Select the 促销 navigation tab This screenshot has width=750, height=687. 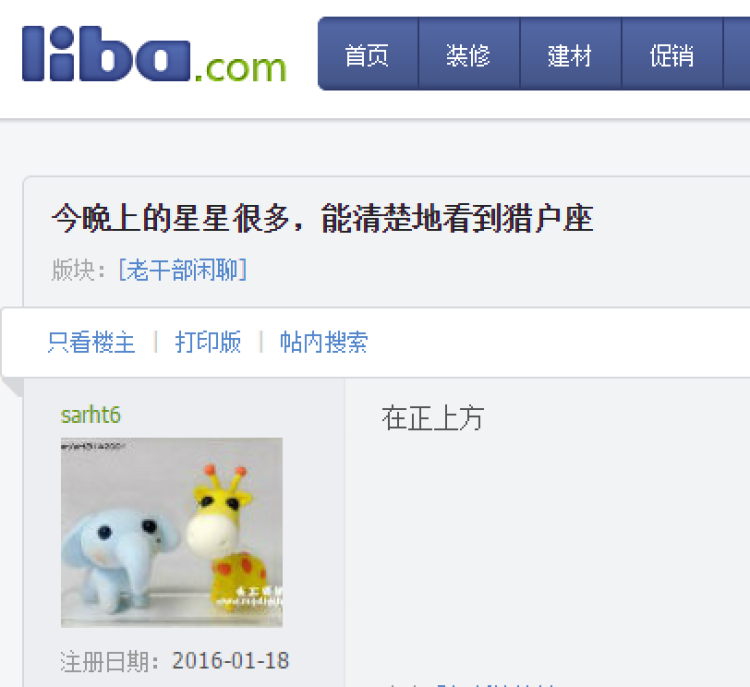tap(672, 54)
